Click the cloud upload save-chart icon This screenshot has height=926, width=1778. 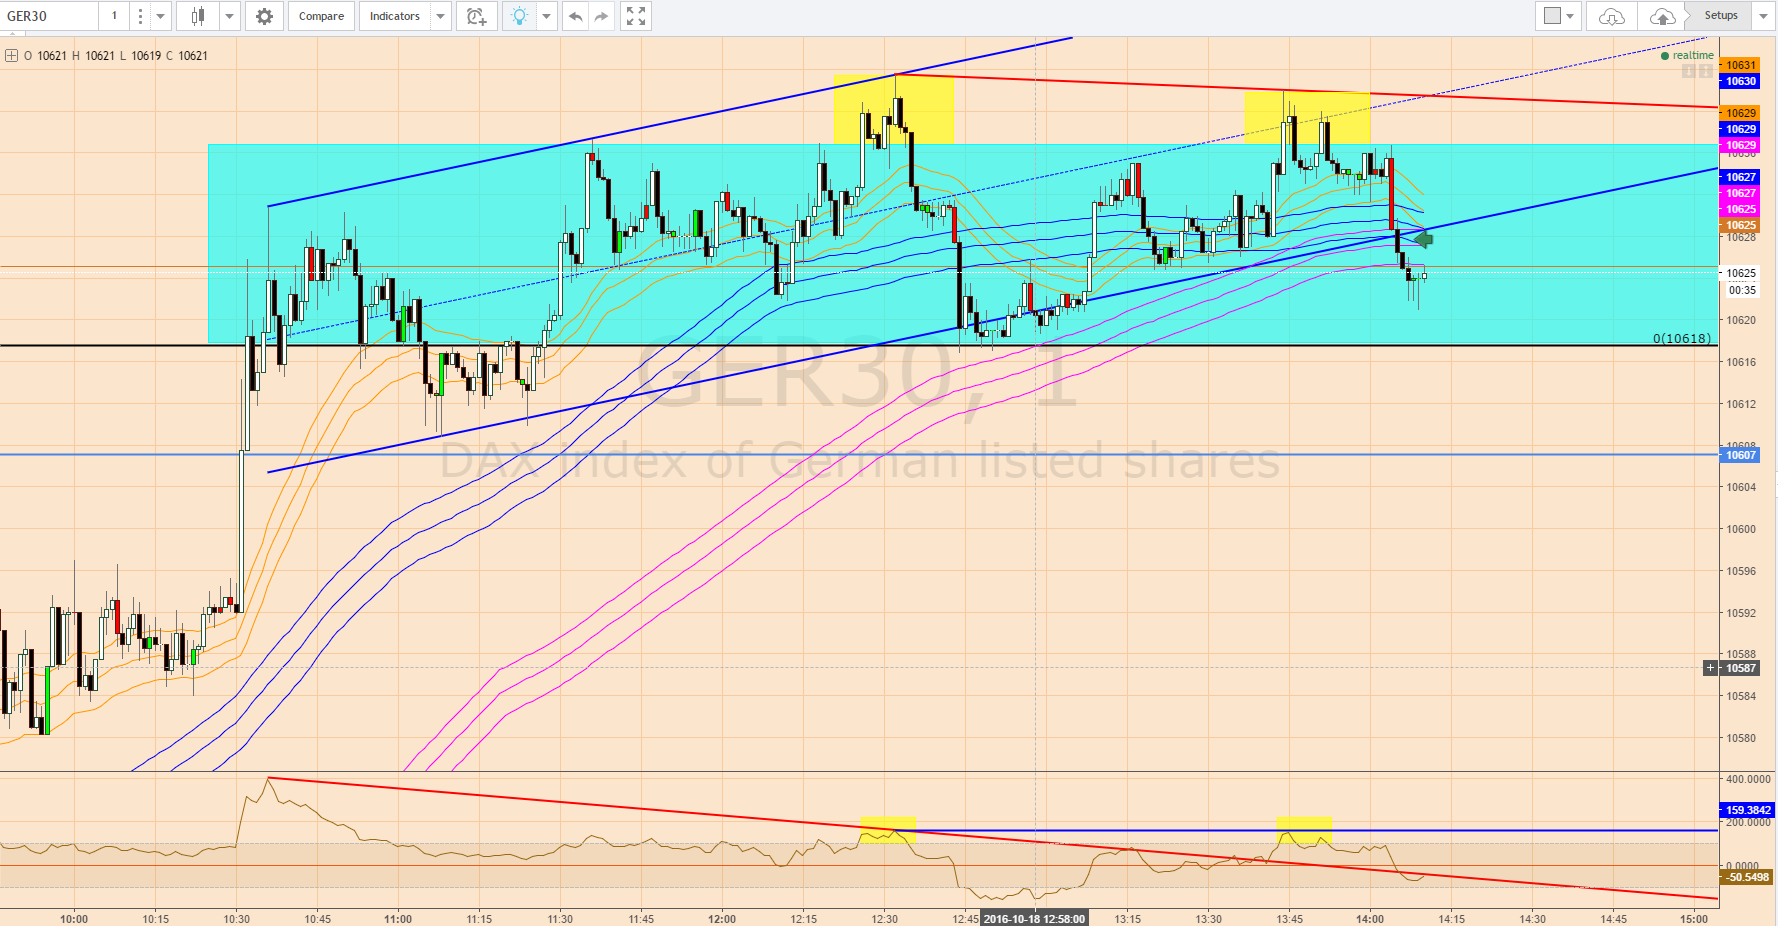click(x=1662, y=16)
